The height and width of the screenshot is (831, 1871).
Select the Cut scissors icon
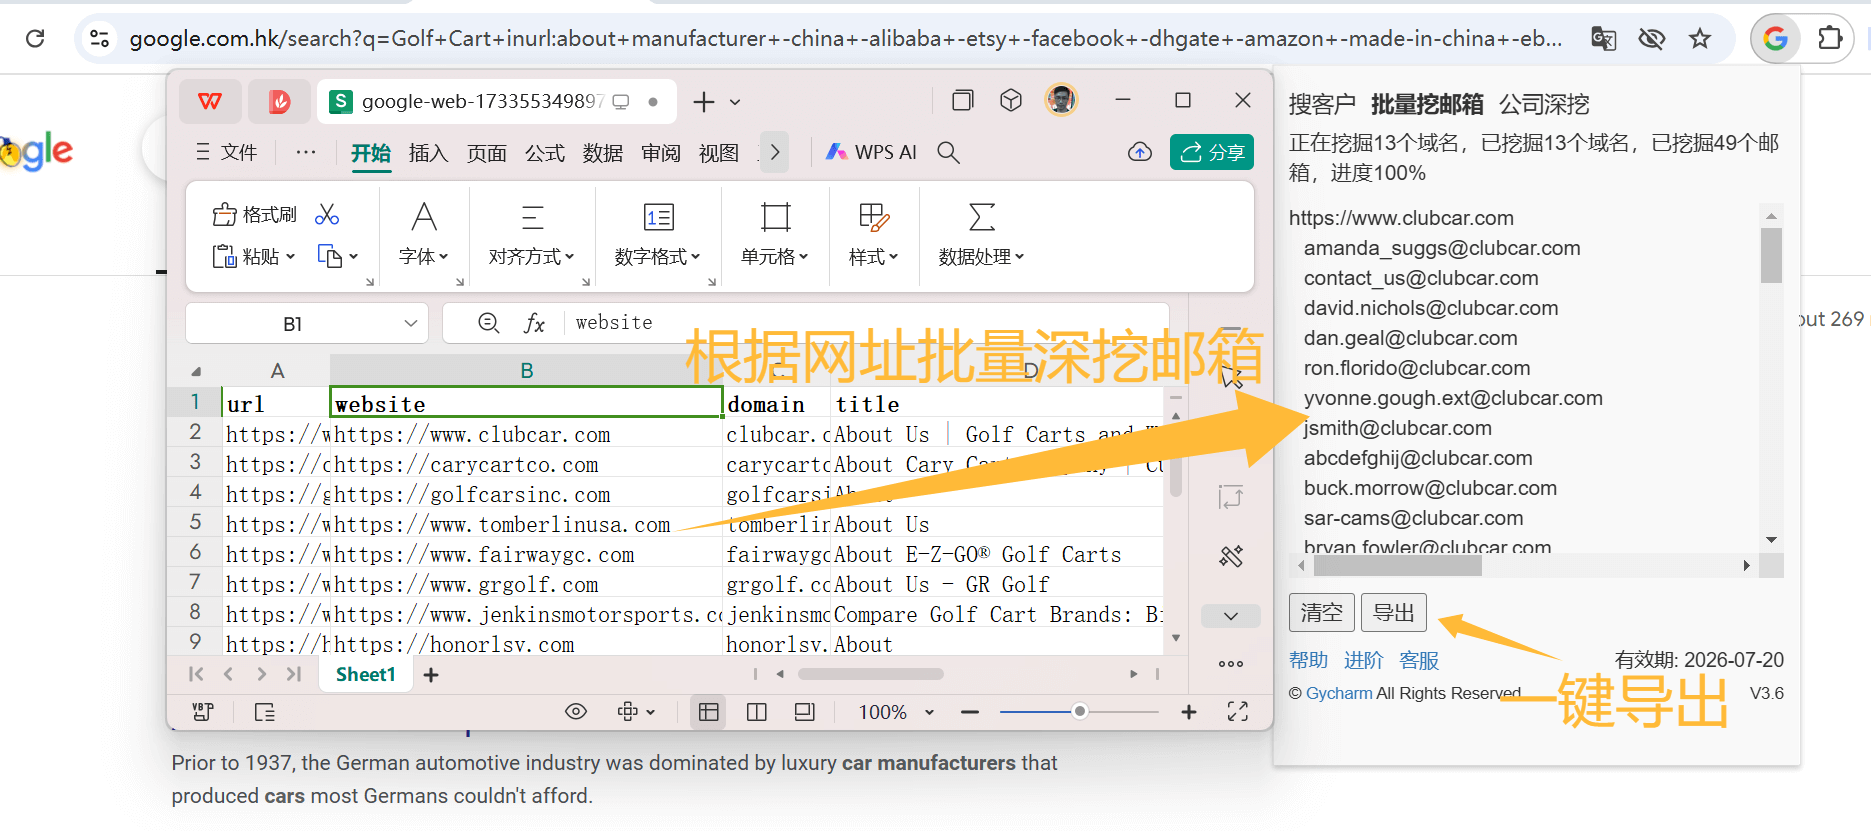pyautogui.click(x=327, y=214)
